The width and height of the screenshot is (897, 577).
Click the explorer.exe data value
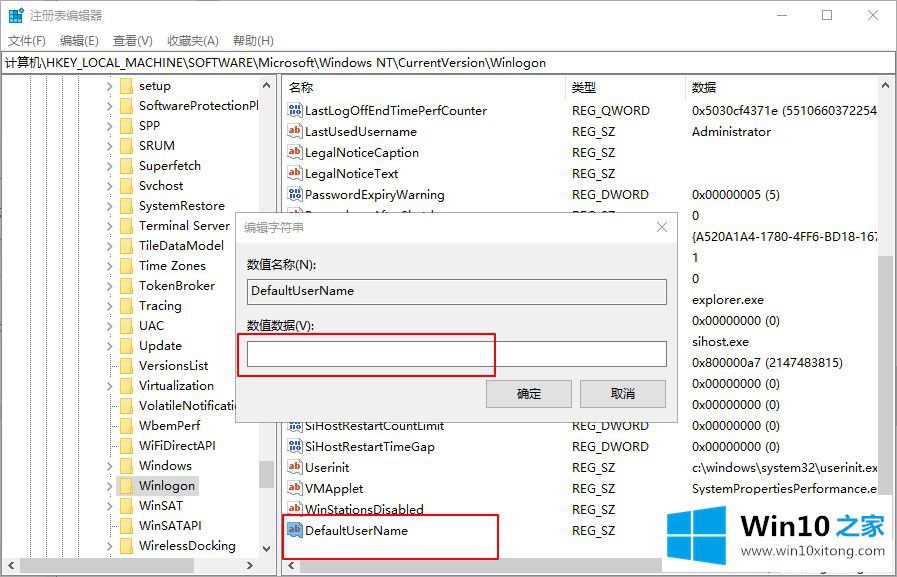tap(728, 300)
